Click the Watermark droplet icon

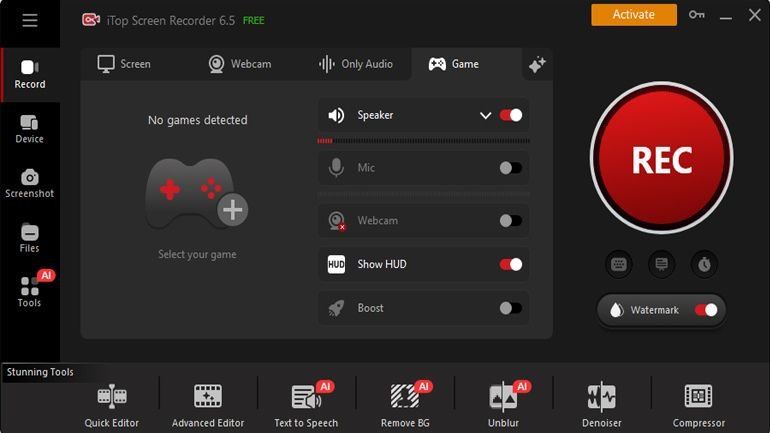[616, 310]
